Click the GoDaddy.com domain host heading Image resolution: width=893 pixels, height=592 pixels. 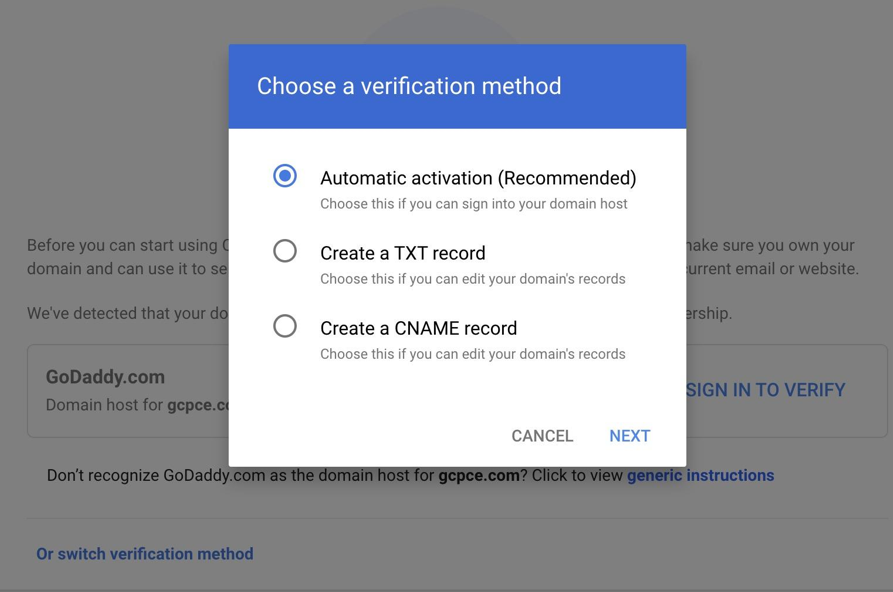click(105, 377)
